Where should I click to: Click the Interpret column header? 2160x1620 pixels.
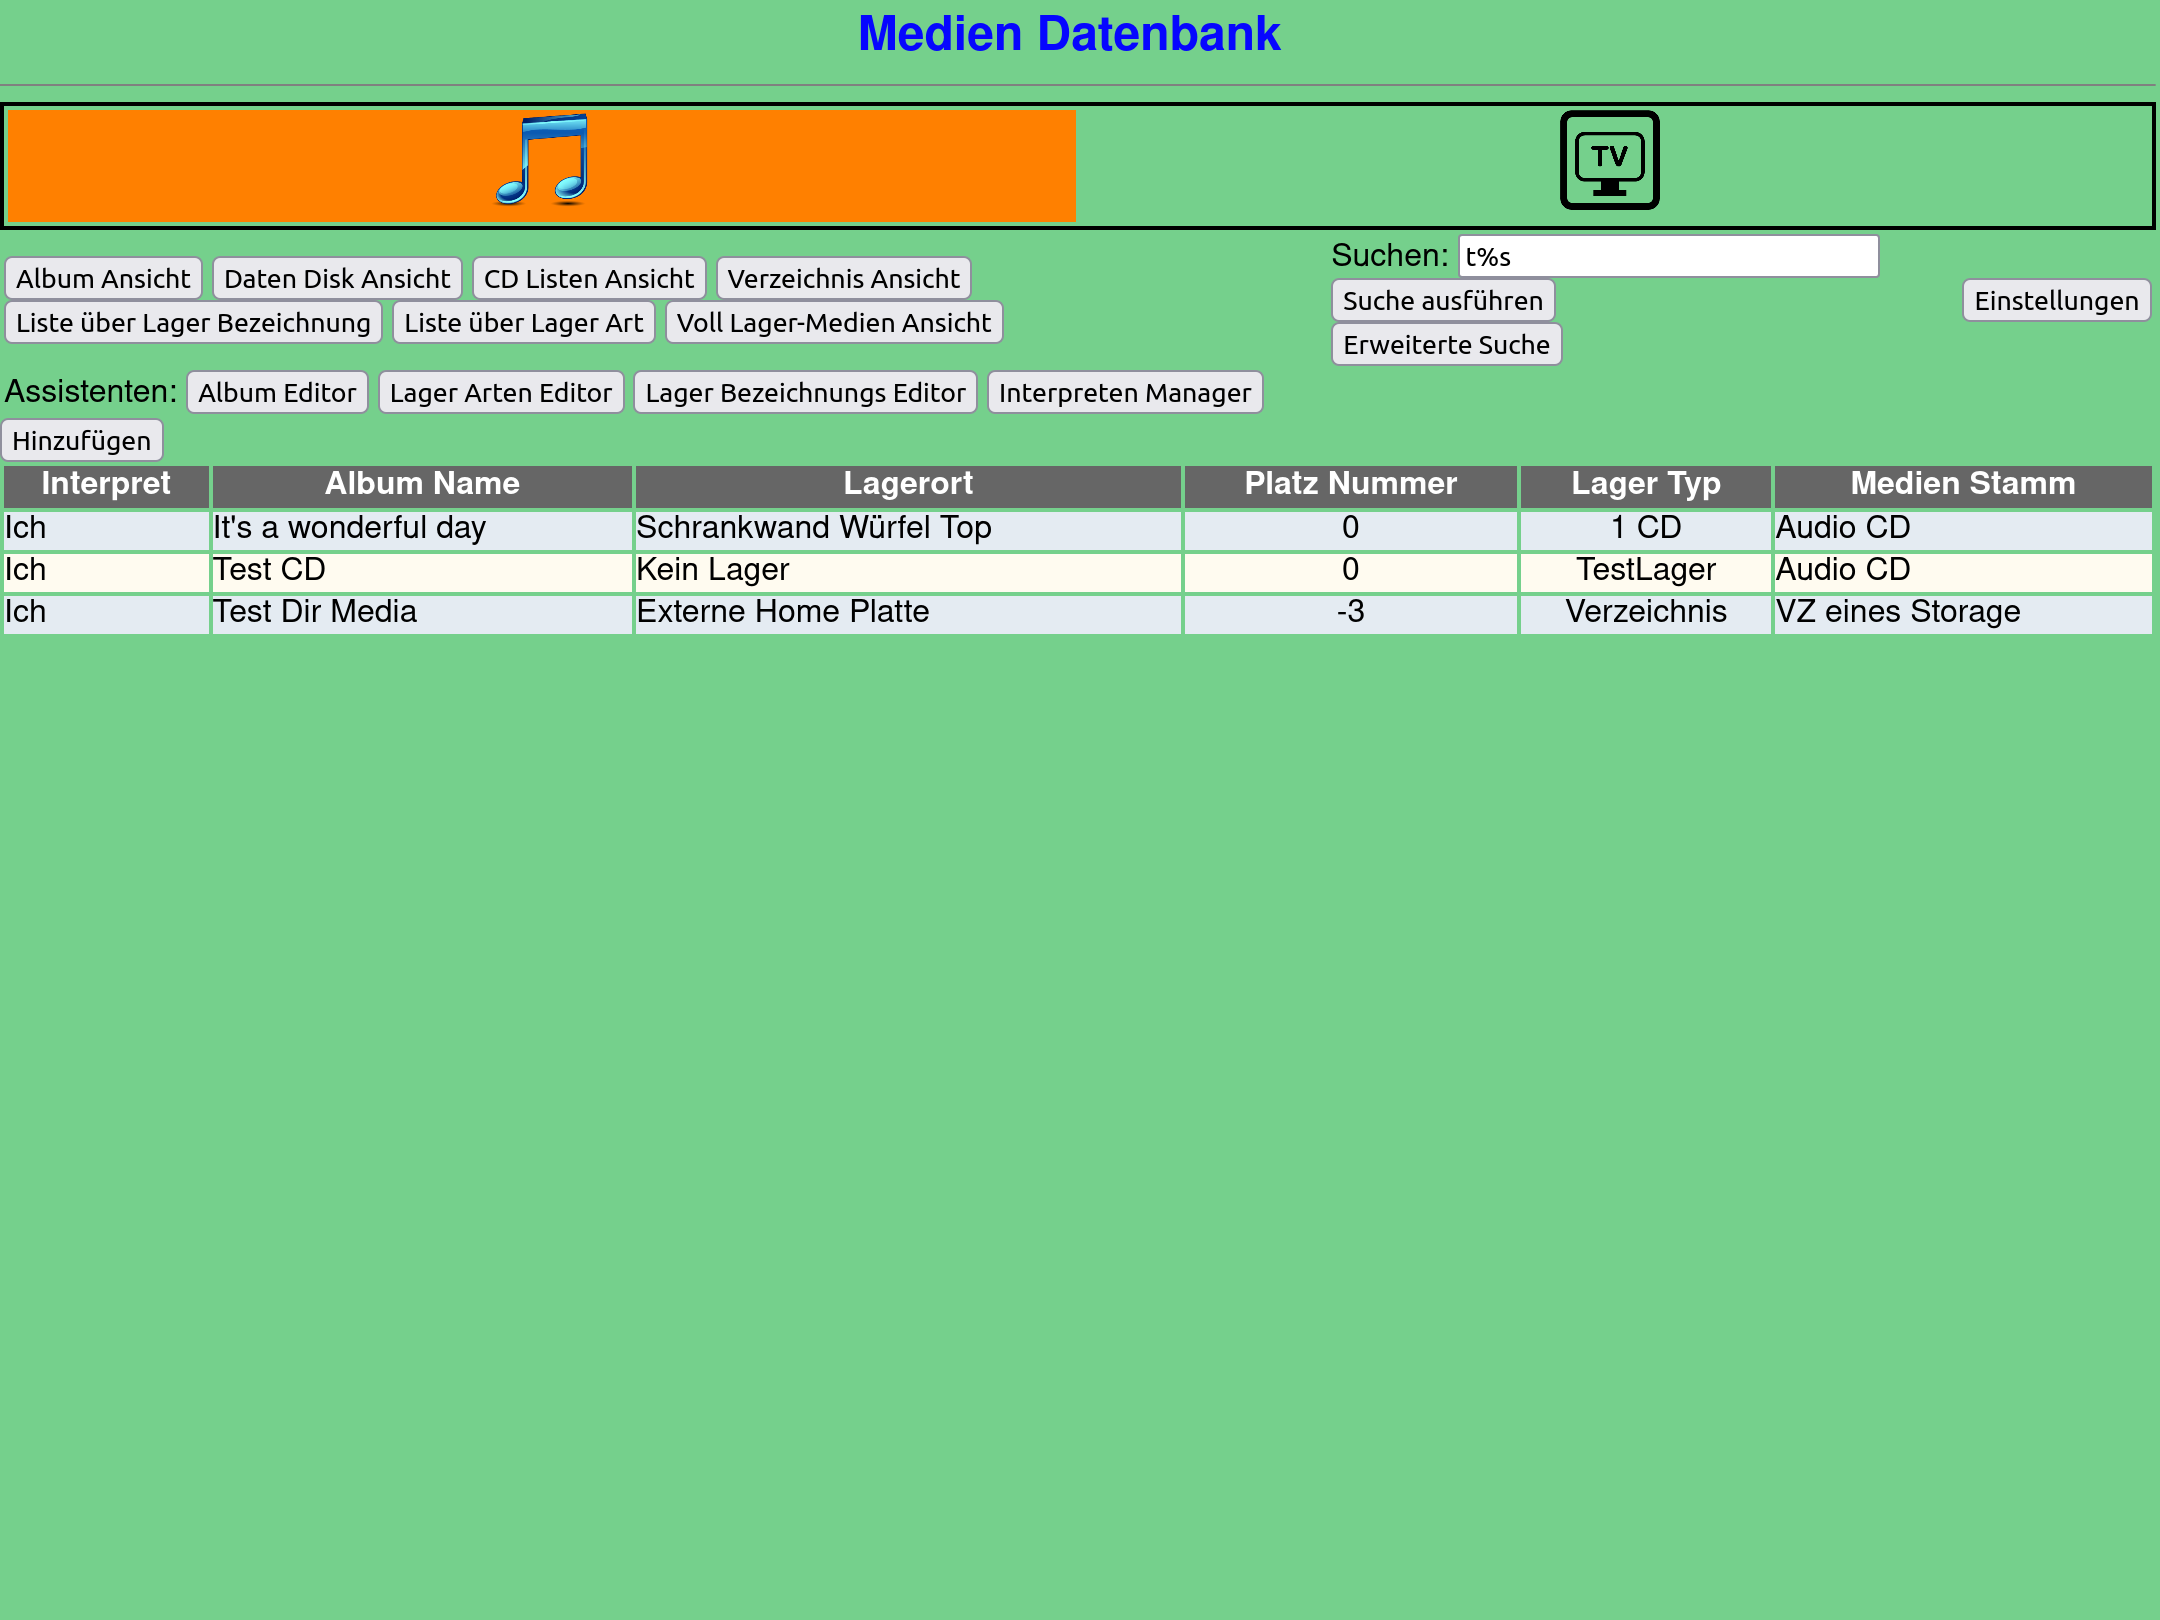tap(106, 485)
